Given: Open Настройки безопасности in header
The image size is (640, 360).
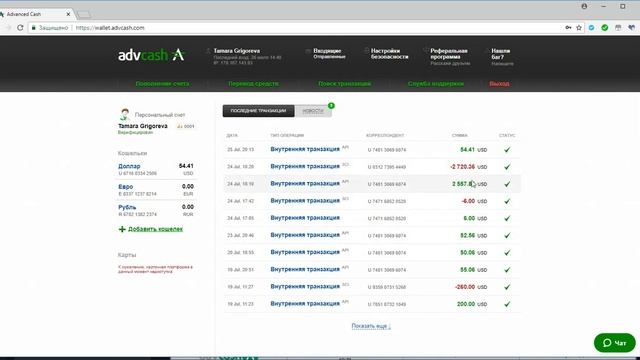Looking at the screenshot, I should pyautogui.click(x=389, y=53).
